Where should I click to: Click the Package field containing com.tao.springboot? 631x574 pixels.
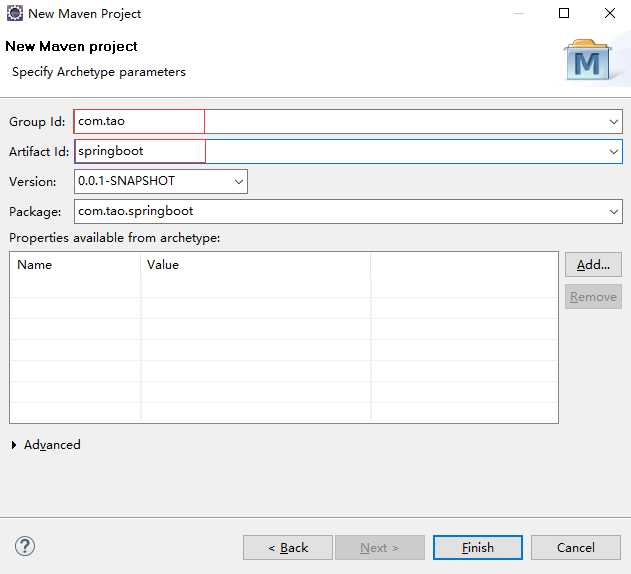click(348, 212)
